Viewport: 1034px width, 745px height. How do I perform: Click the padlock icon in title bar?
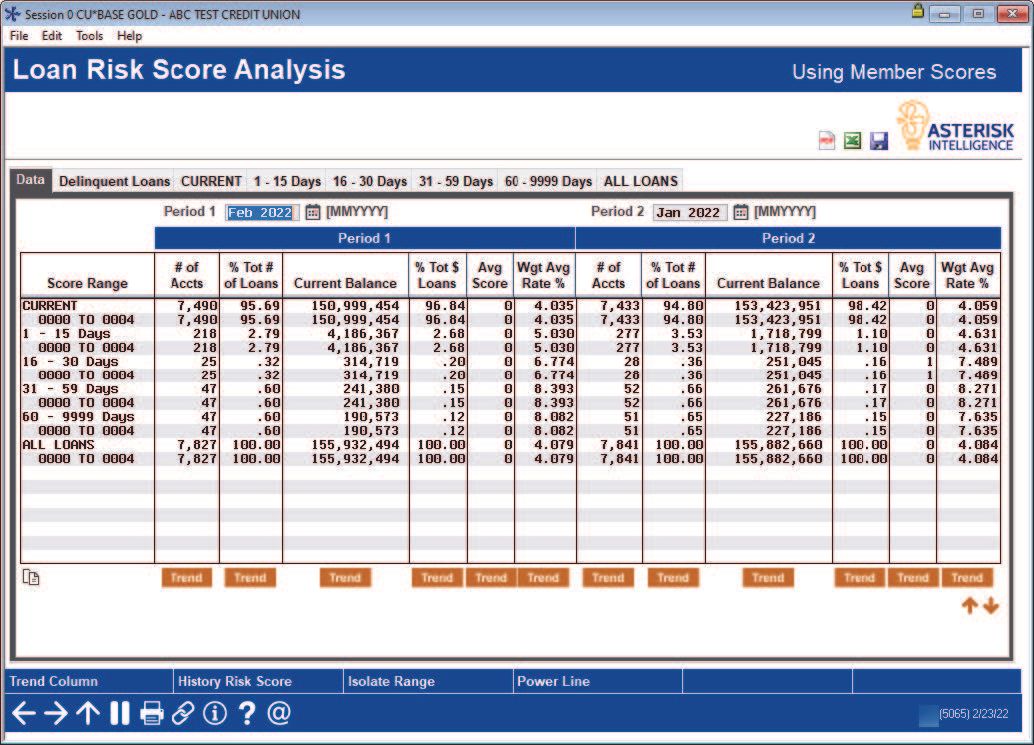[x=917, y=11]
